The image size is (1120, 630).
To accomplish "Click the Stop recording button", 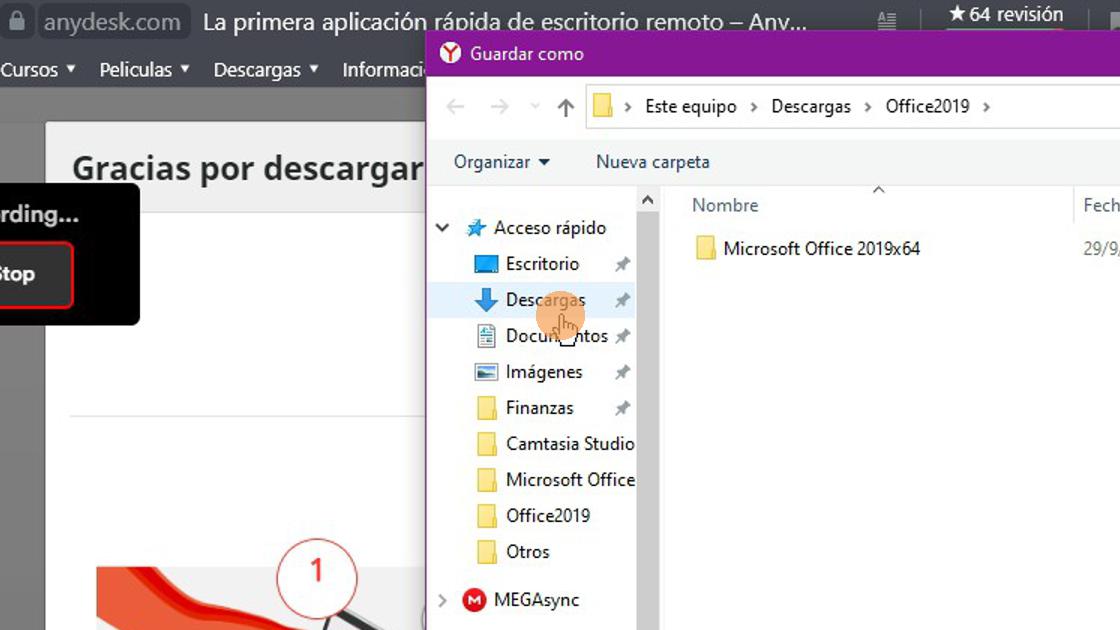I will (x=34, y=274).
